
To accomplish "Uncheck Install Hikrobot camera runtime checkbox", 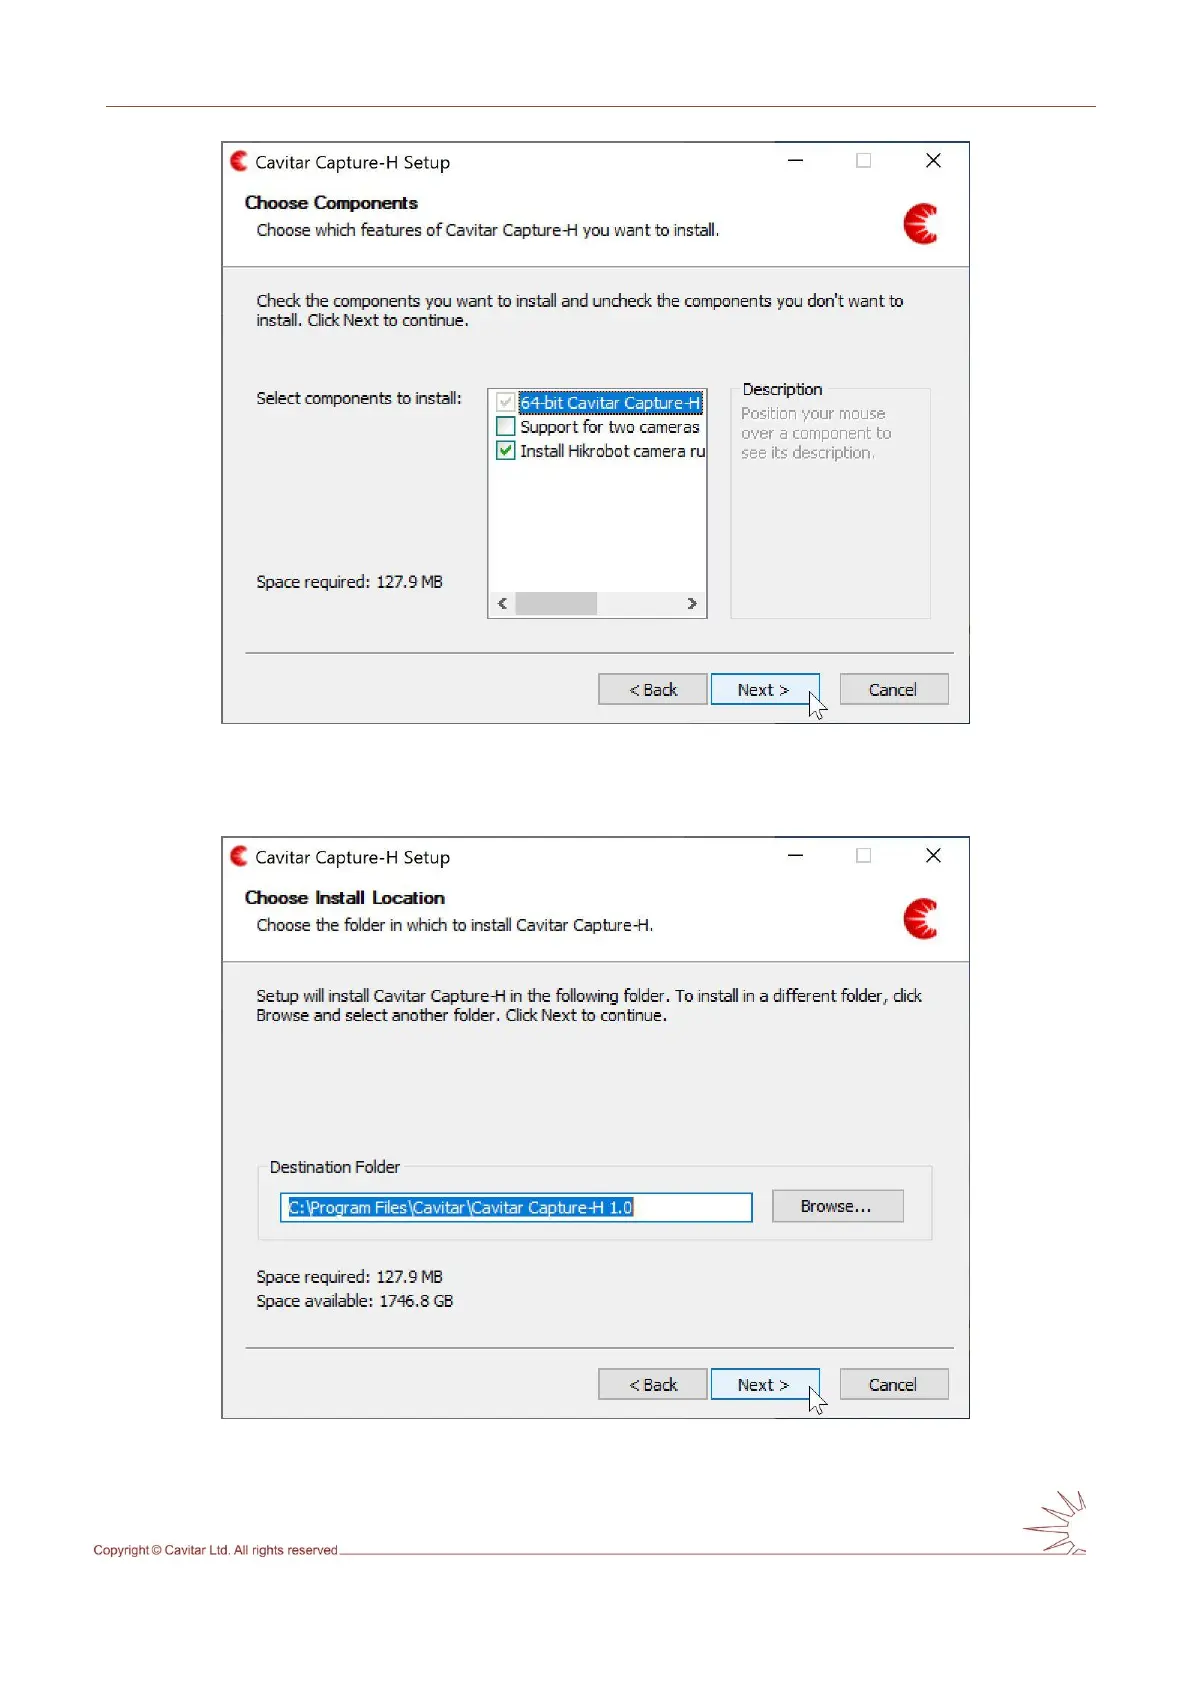I will coord(506,450).
